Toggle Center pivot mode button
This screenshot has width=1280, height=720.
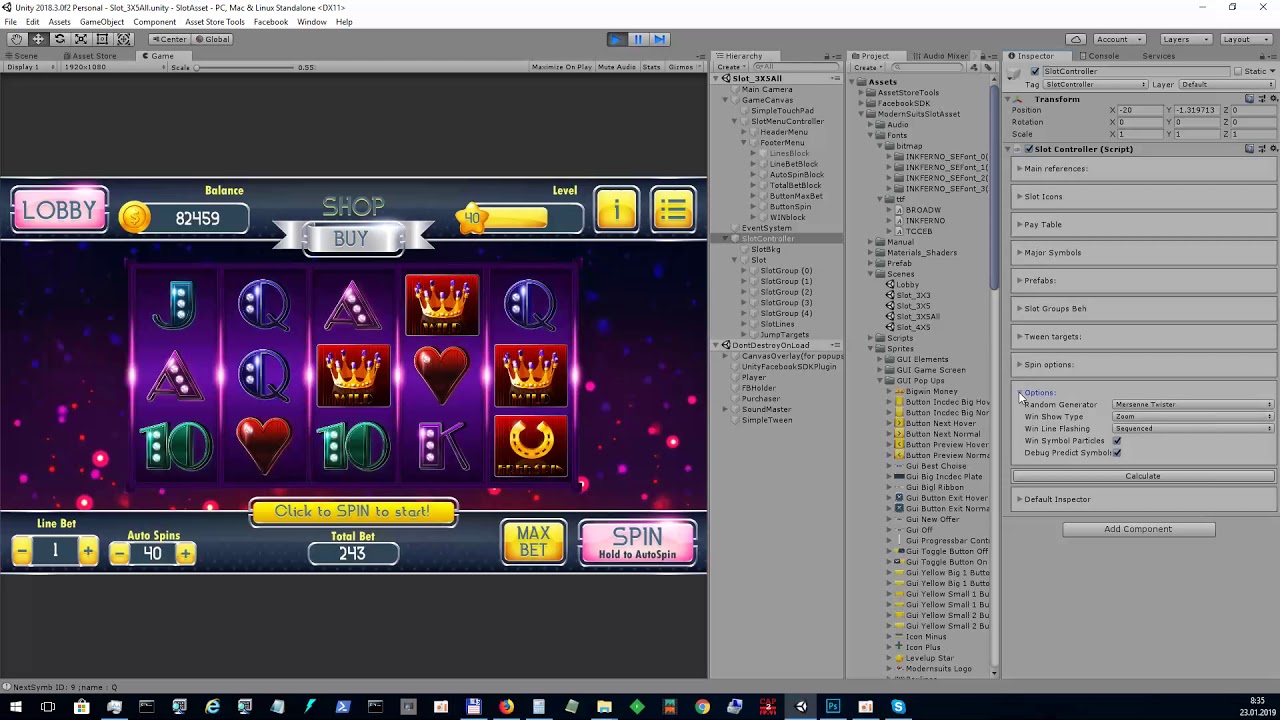(x=168, y=39)
